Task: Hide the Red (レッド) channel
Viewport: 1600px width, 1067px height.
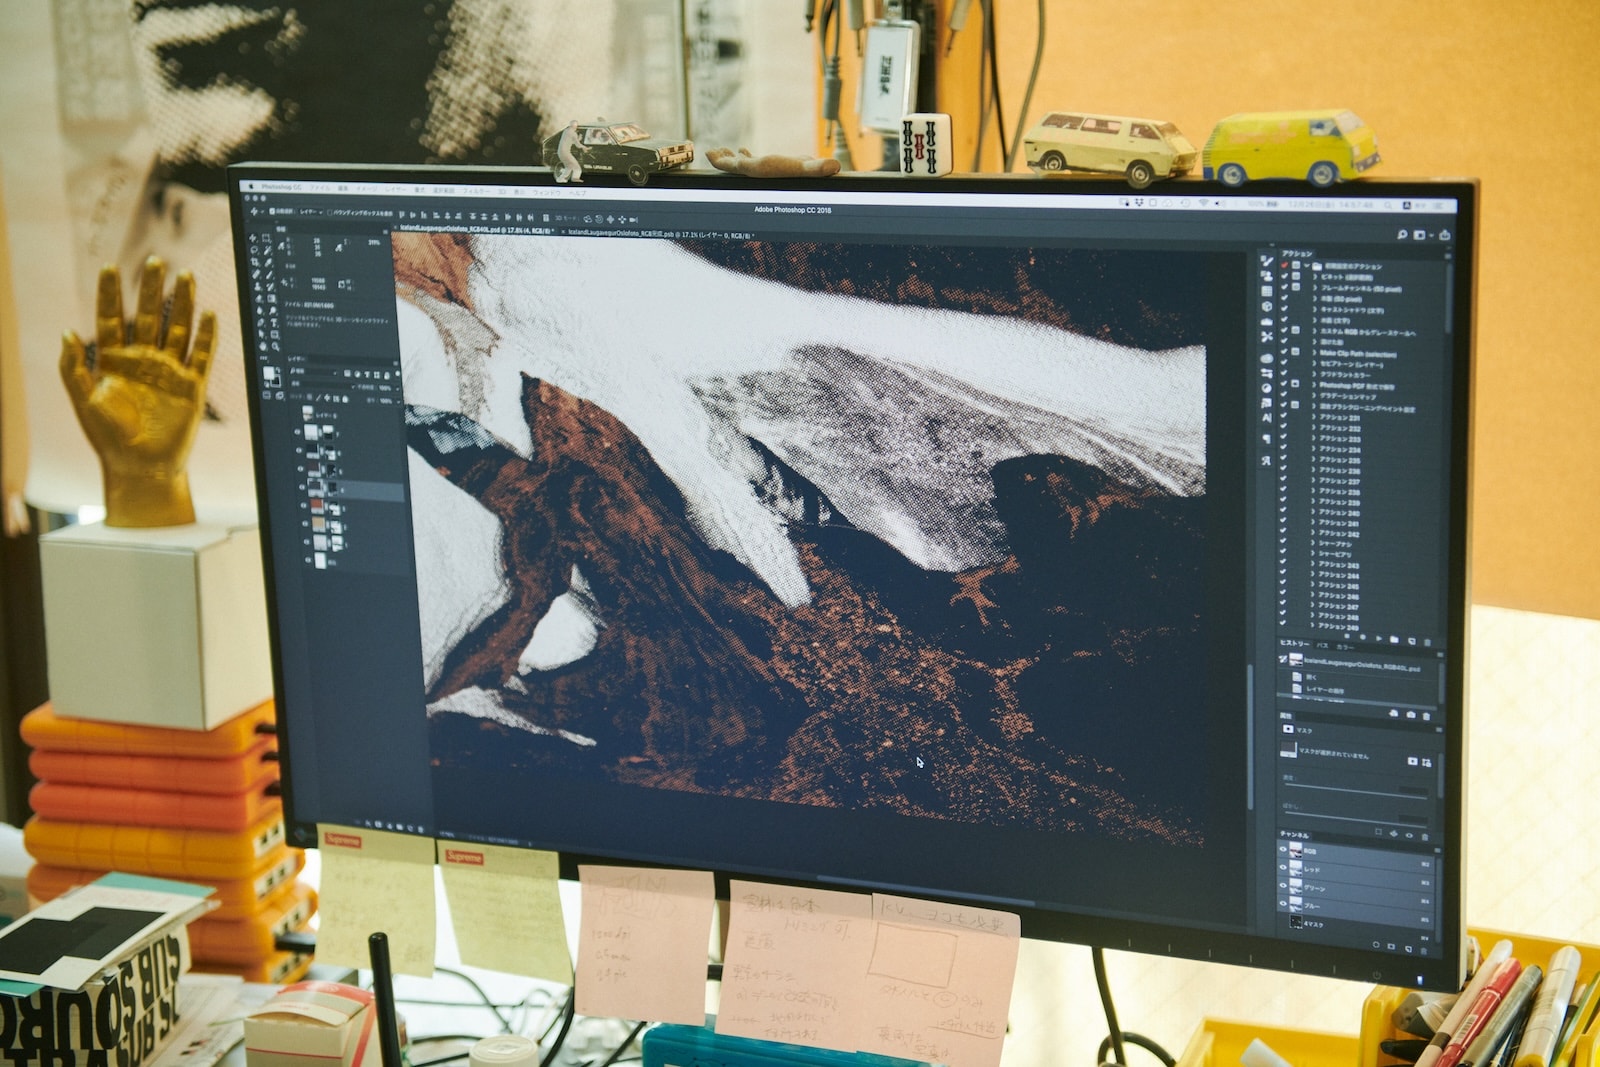Action: (x=1283, y=868)
